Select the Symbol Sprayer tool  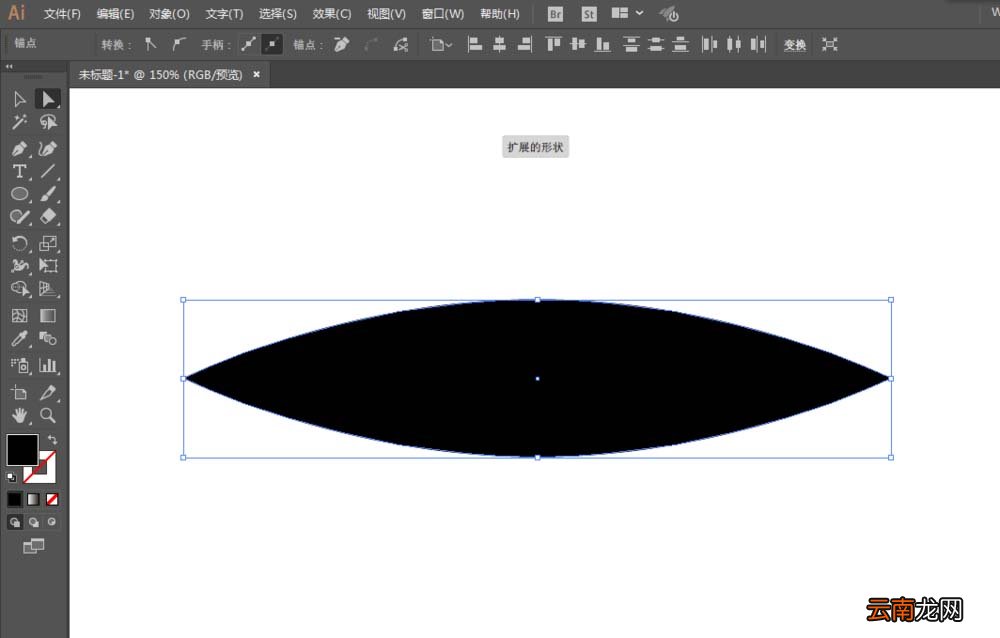click(20, 365)
